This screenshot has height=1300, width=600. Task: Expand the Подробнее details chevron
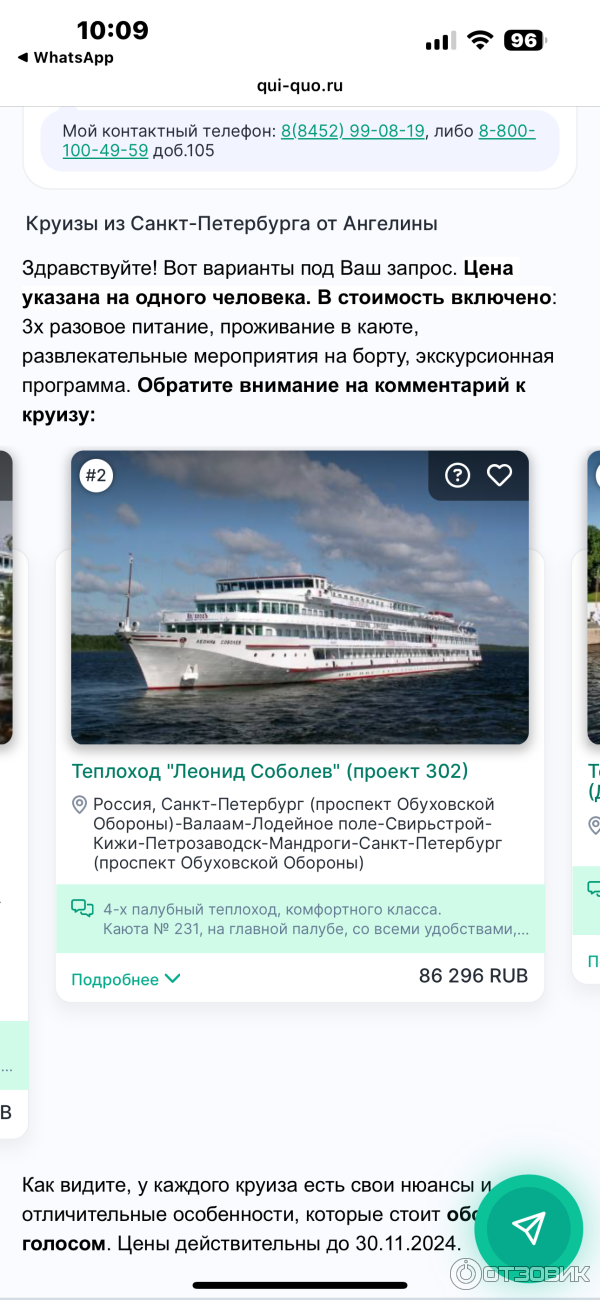point(172,979)
